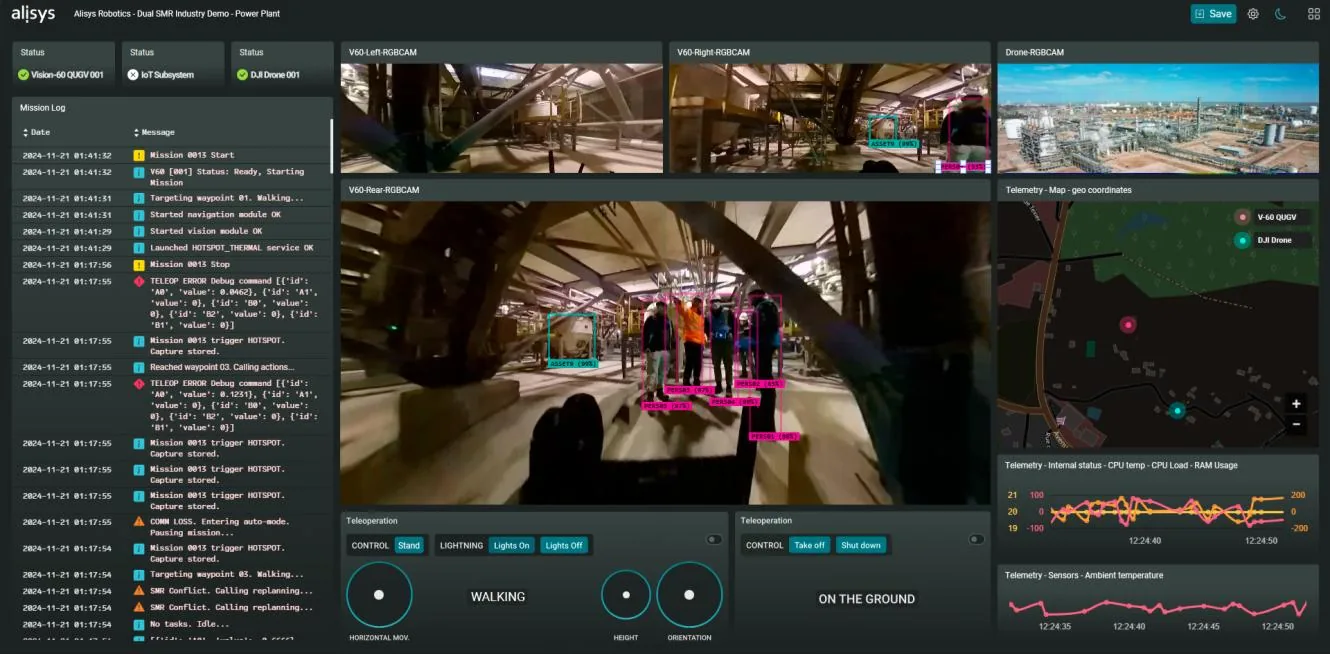This screenshot has height=654, width=1330.
Task: Save the dashboard with Save button
Action: click(1213, 14)
